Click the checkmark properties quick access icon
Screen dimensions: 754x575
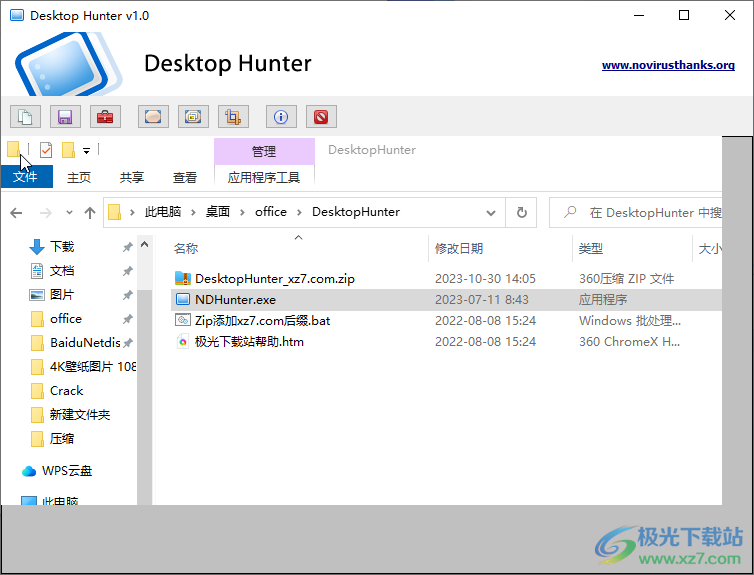(46, 150)
